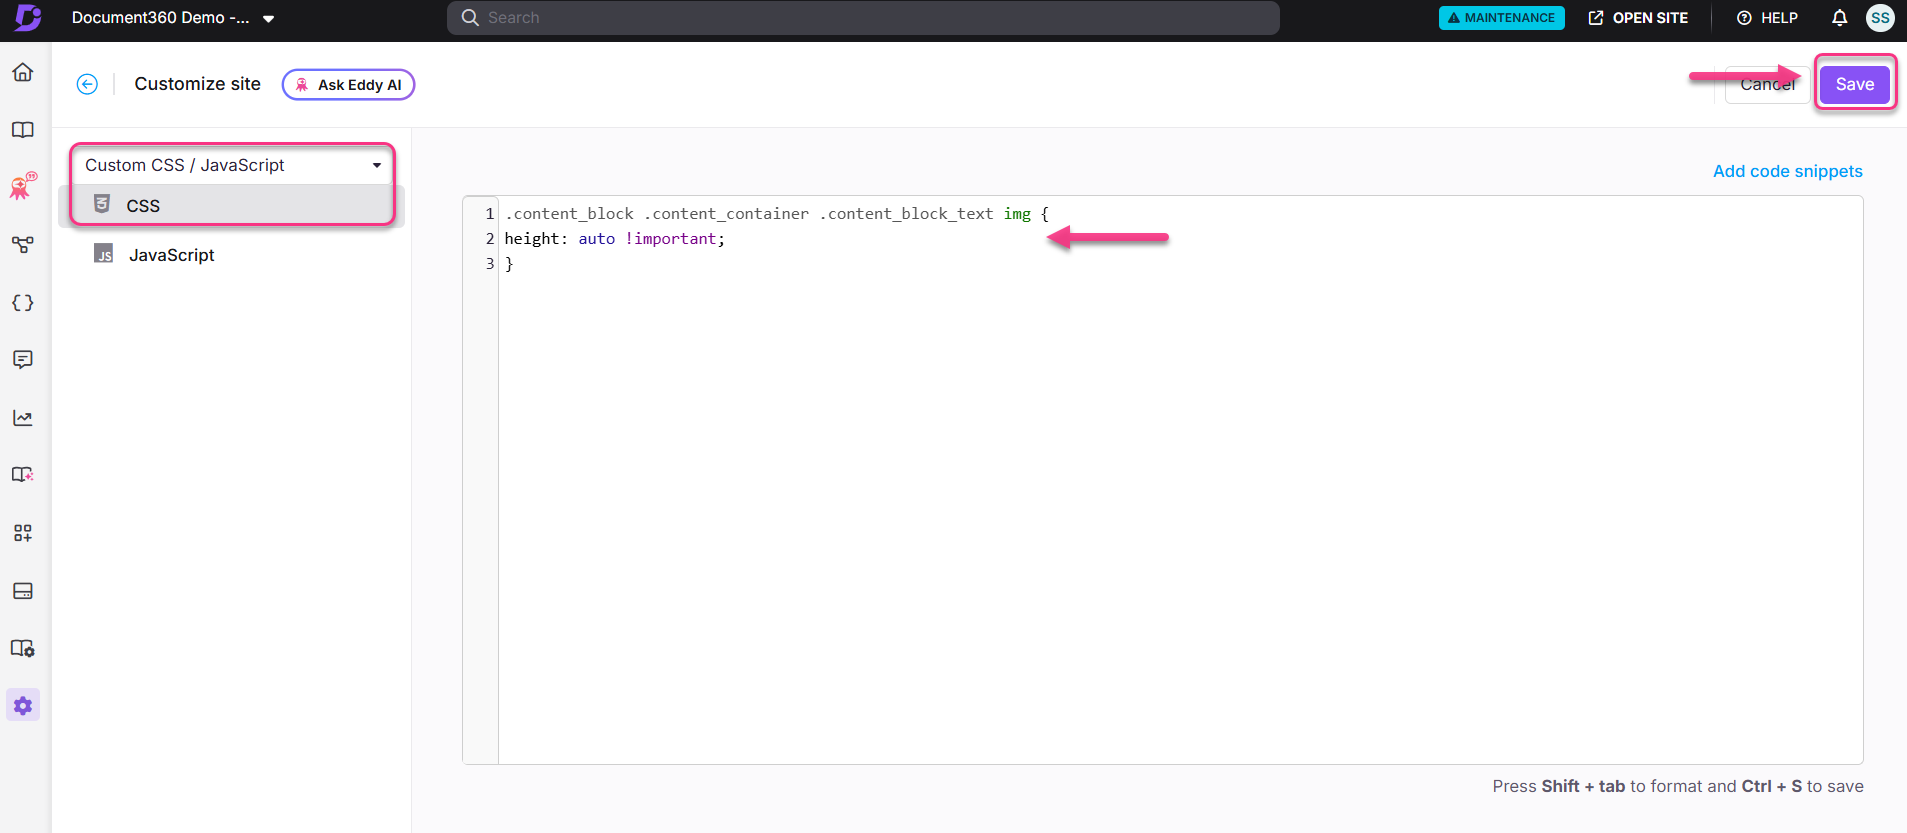Click the Ask Eddy AI button
This screenshot has height=833, width=1907.
(x=348, y=85)
